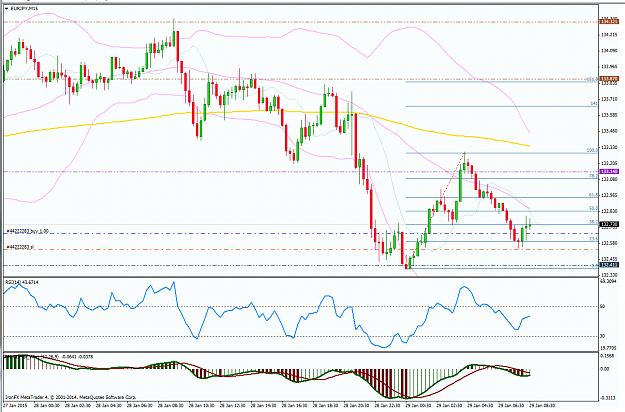
Task: Click price axis value 132.455
Action: tap(609, 259)
